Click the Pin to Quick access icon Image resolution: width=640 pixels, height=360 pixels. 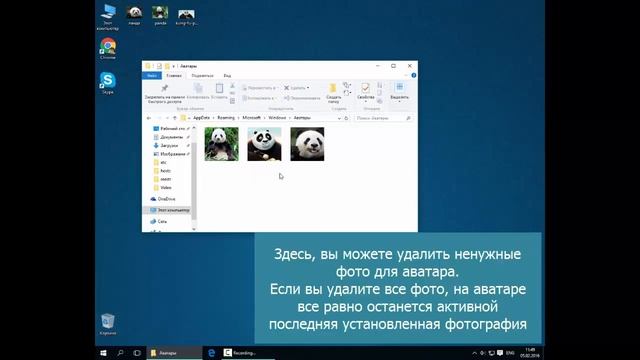click(164, 88)
